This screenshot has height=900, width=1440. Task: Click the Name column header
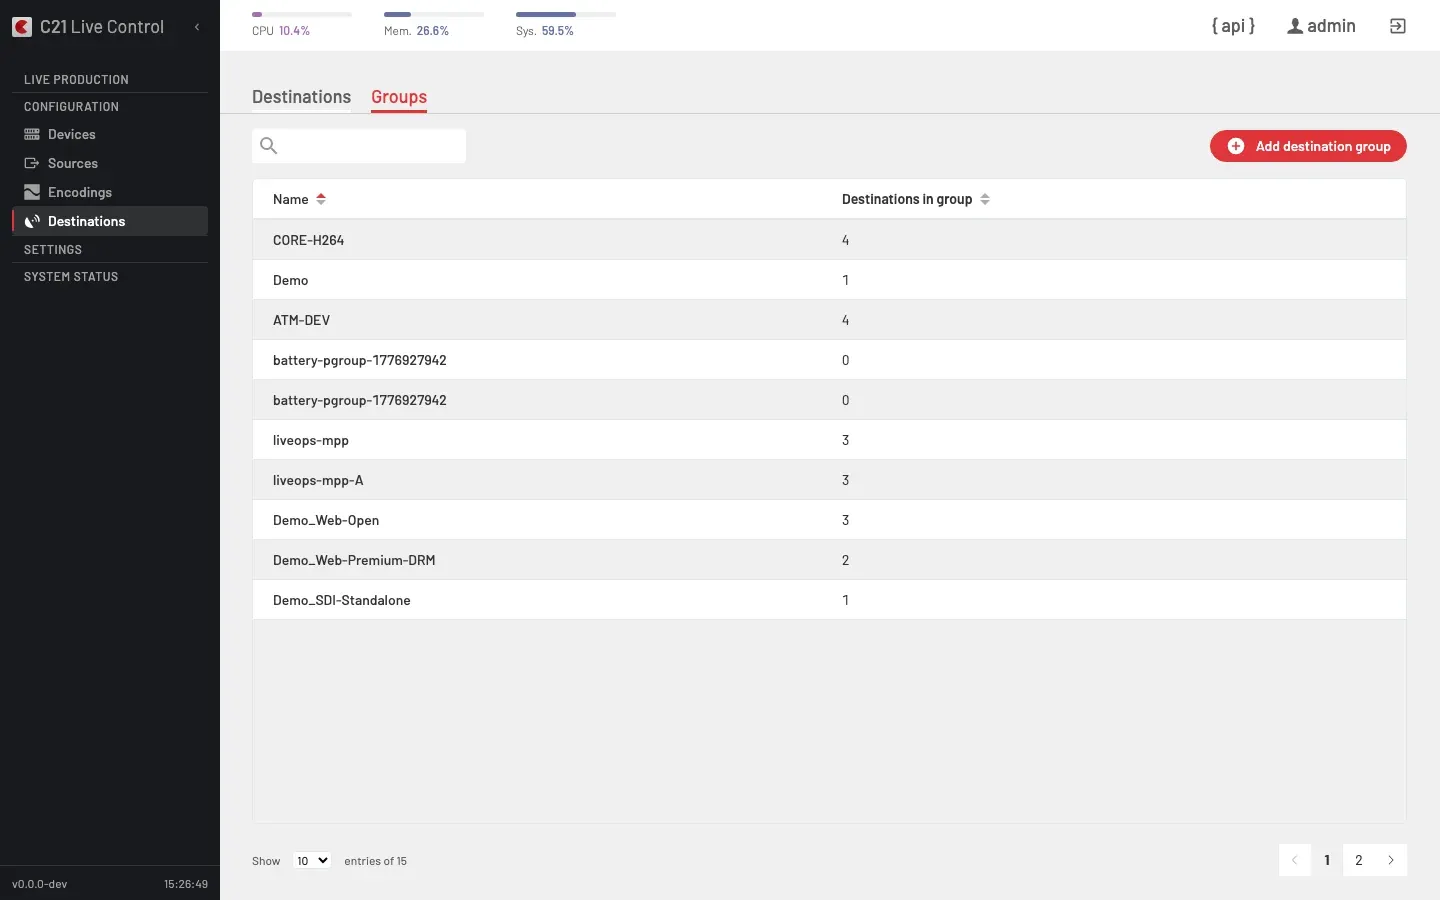click(x=290, y=199)
